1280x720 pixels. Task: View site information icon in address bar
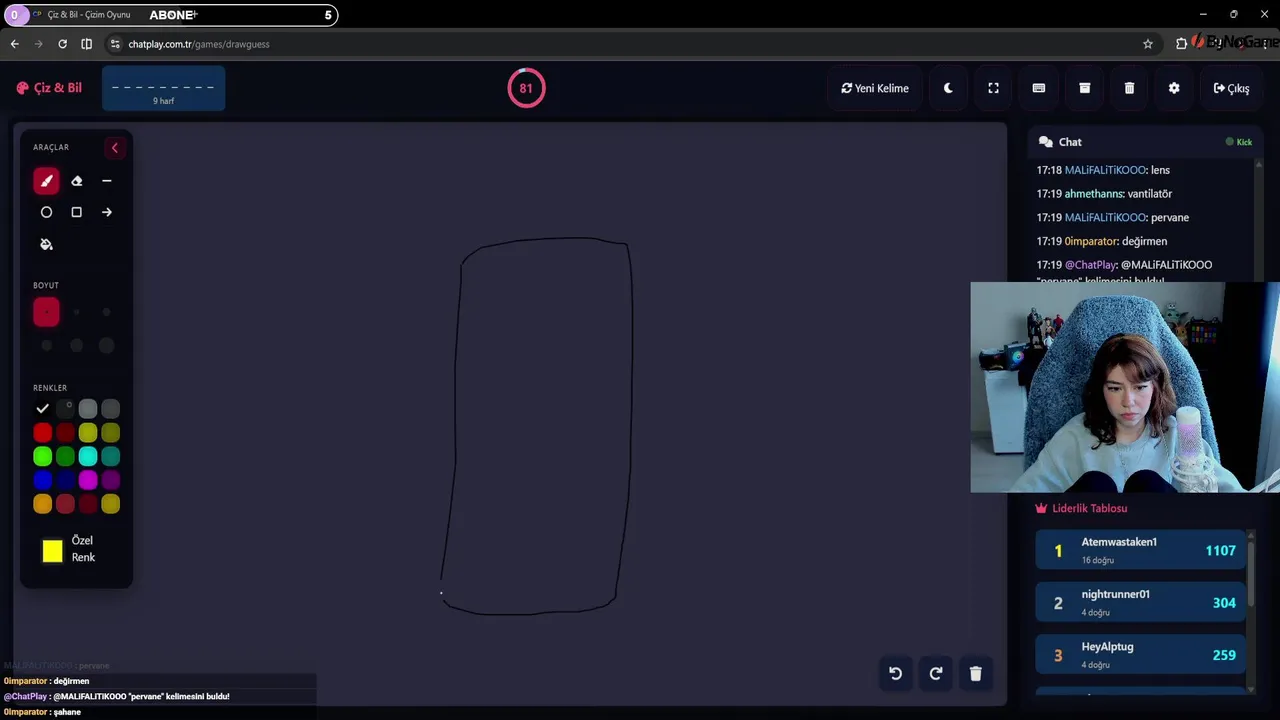tap(116, 44)
